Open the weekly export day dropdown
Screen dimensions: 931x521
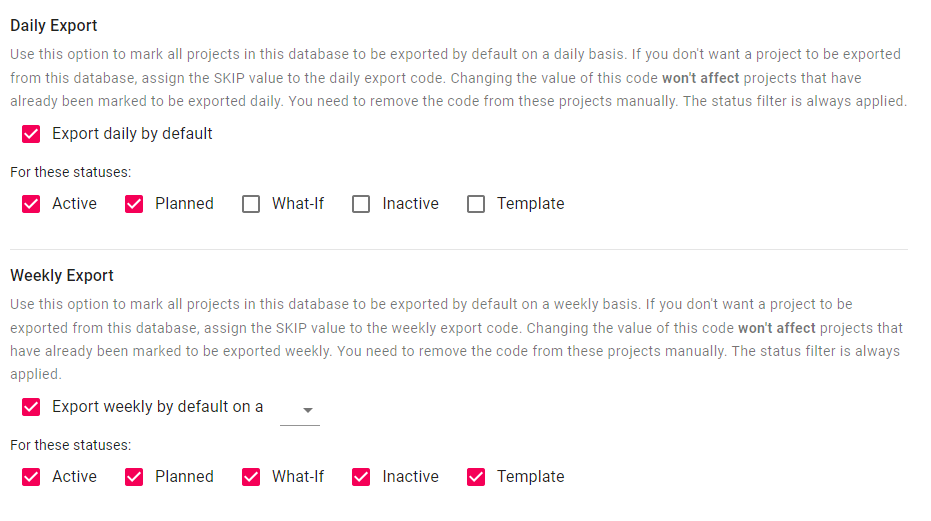click(x=300, y=410)
